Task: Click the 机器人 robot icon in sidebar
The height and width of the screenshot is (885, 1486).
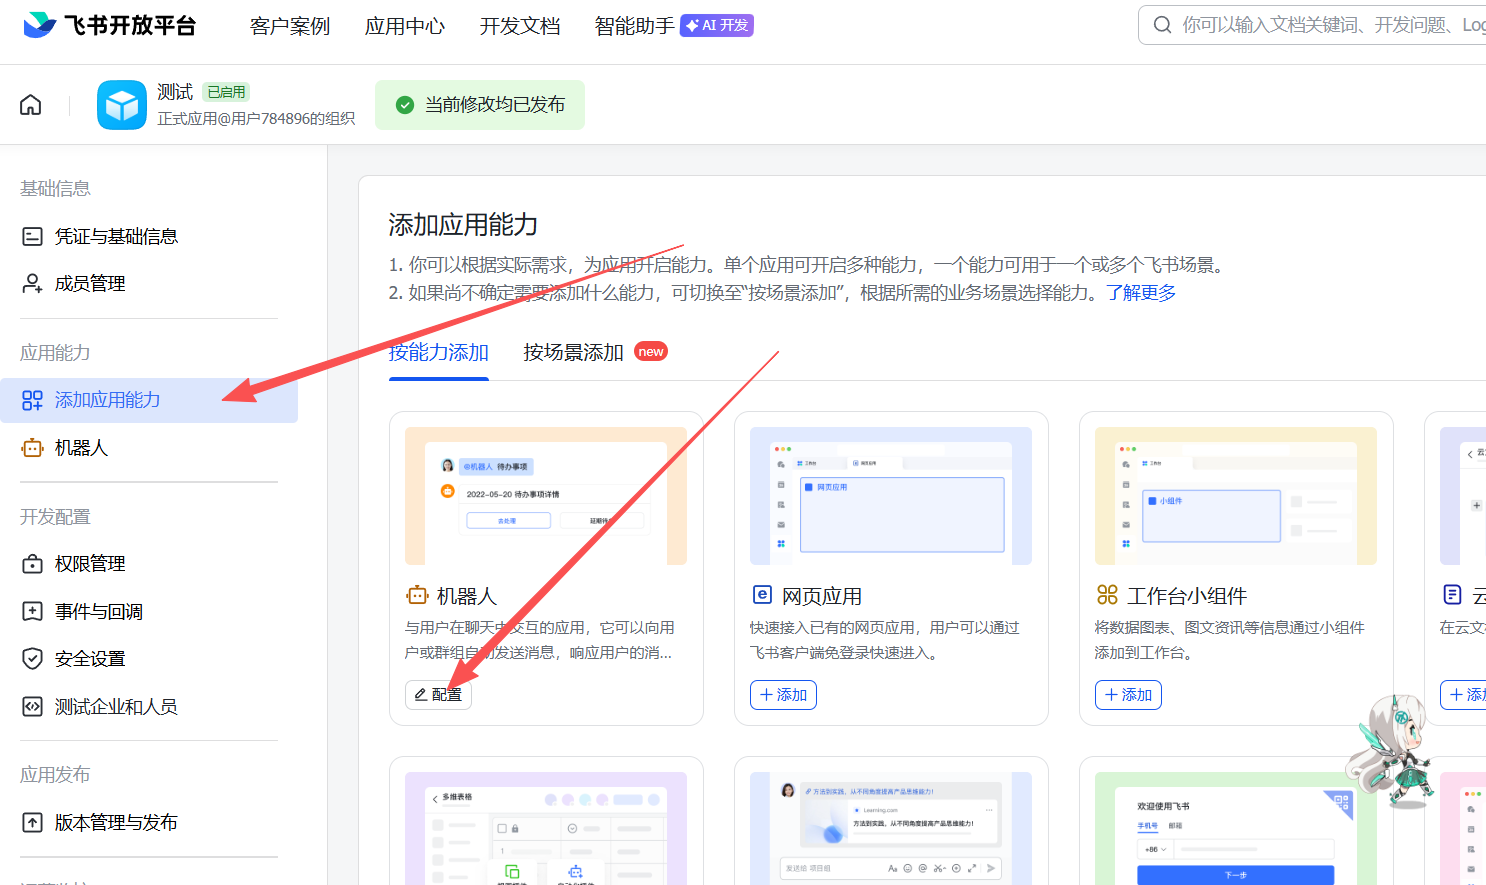Action: [x=33, y=448]
